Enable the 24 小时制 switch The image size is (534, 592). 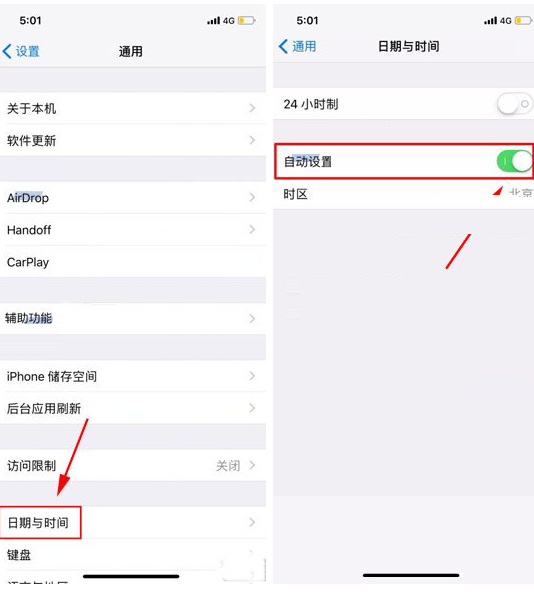click(x=515, y=103)
